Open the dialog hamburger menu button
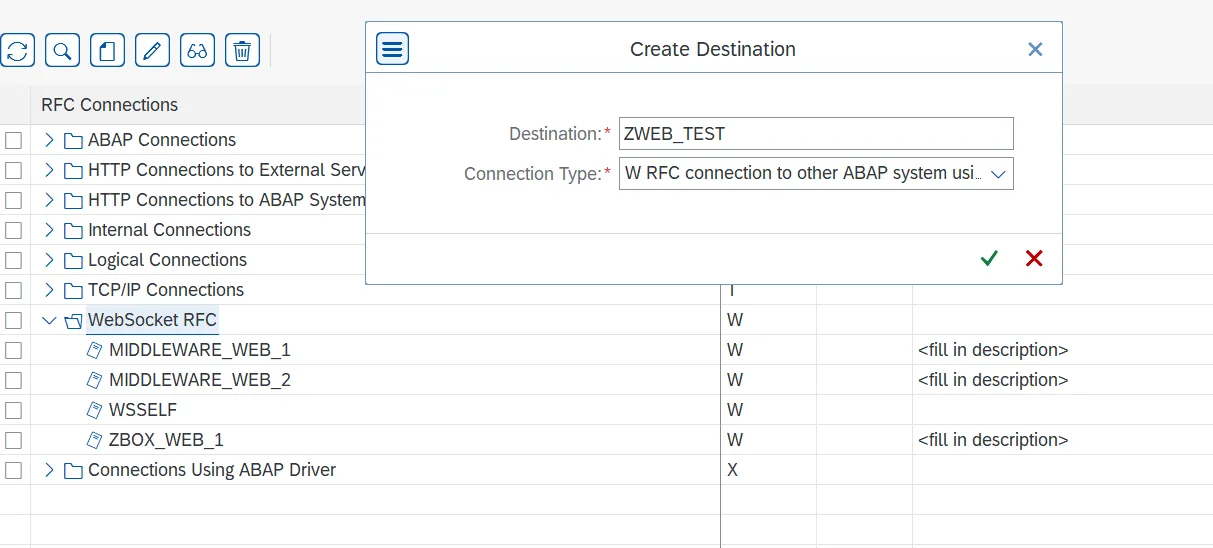The width and height of the screenshot is (1213, 548). [392, 48]
